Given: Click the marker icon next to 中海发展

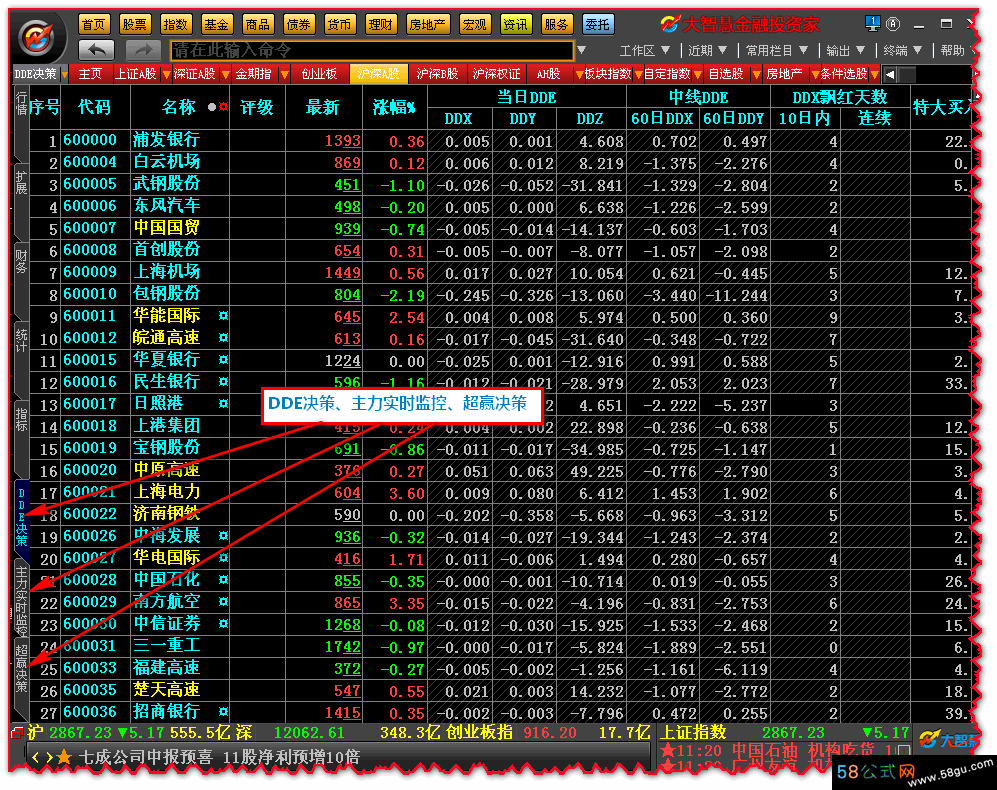Looking at the screenshot, I should (x=223, y=536).
